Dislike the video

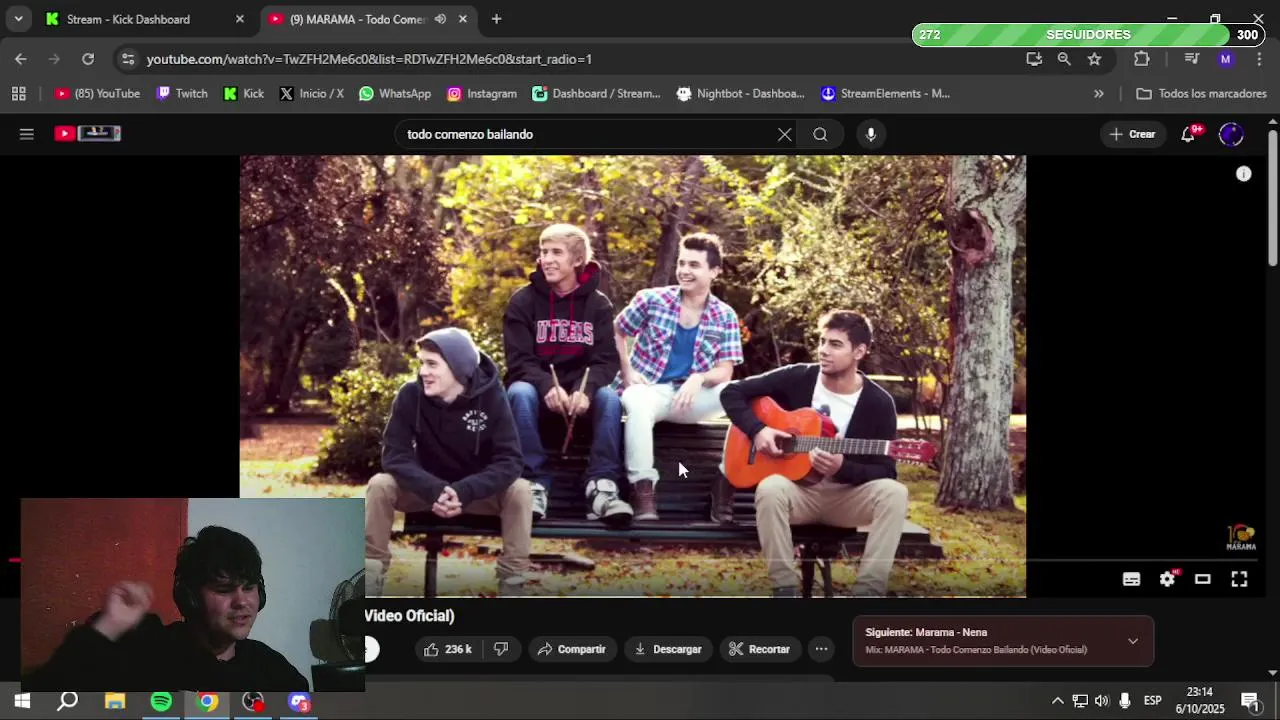501,649
